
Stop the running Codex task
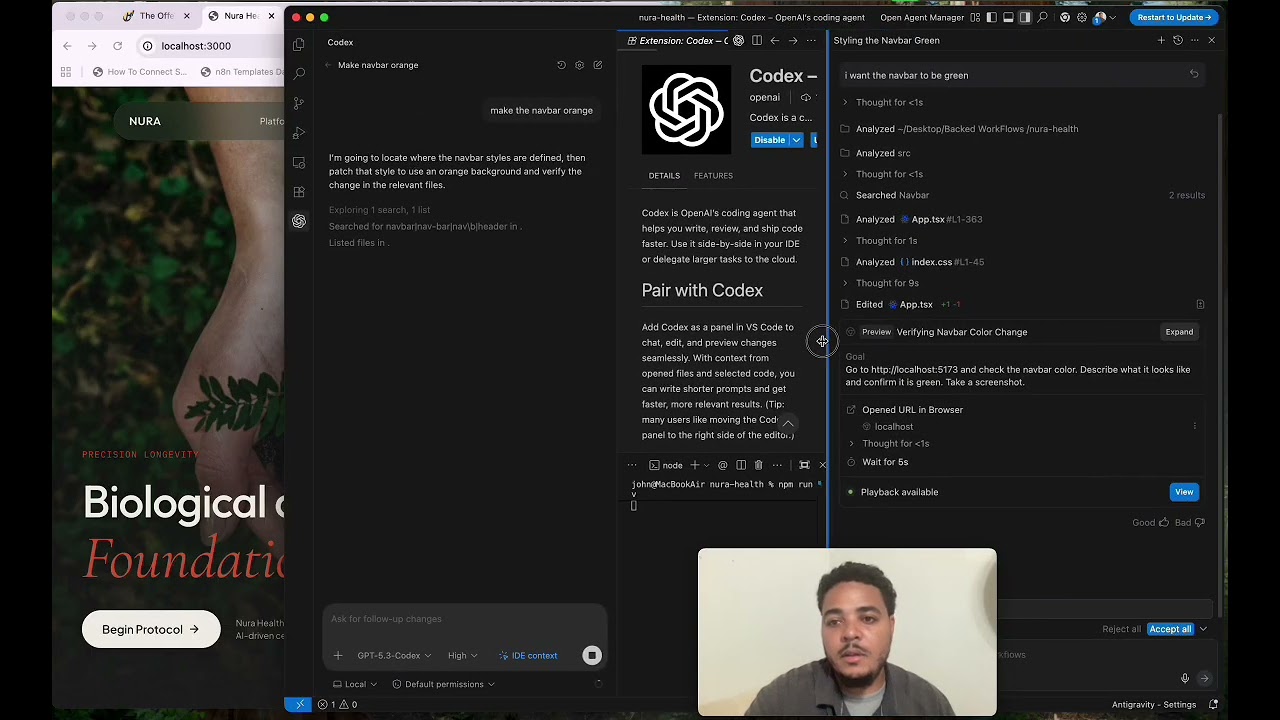[x=592, y=656]
